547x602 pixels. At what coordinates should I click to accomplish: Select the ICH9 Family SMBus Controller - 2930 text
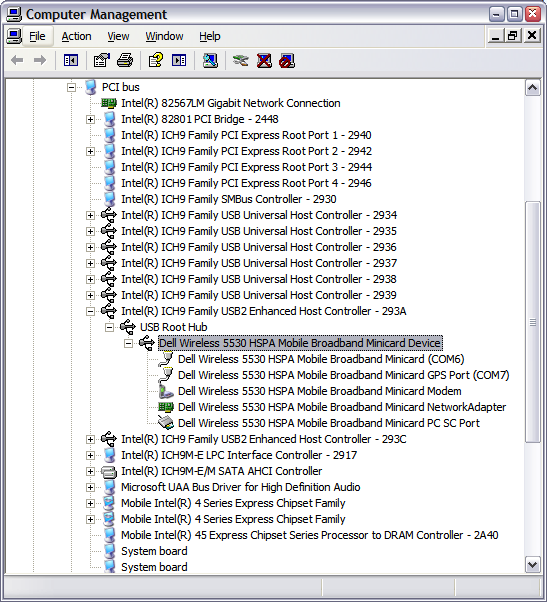(x=229, y=199)
